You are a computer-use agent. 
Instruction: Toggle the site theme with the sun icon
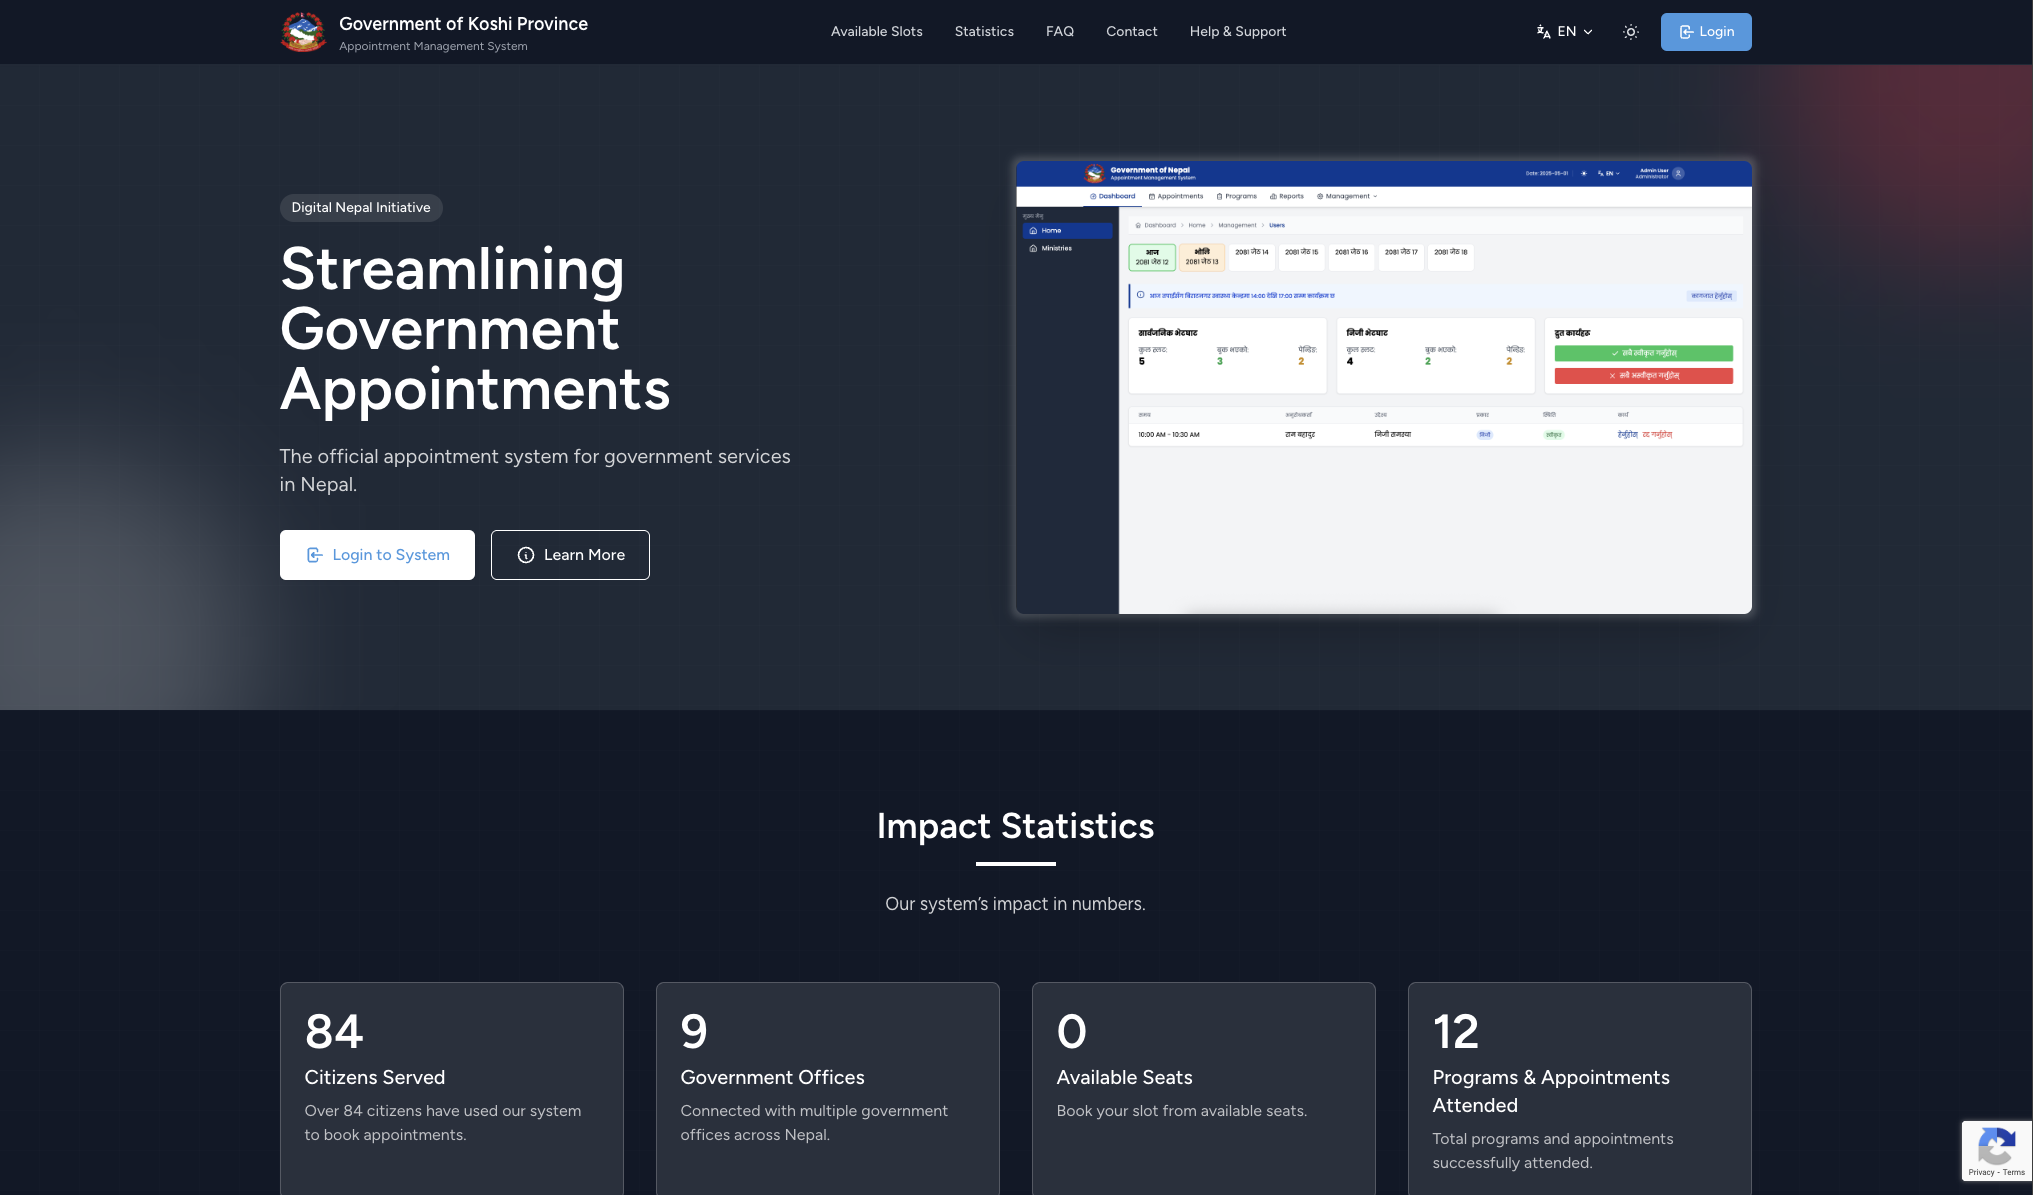(1630, 31)
